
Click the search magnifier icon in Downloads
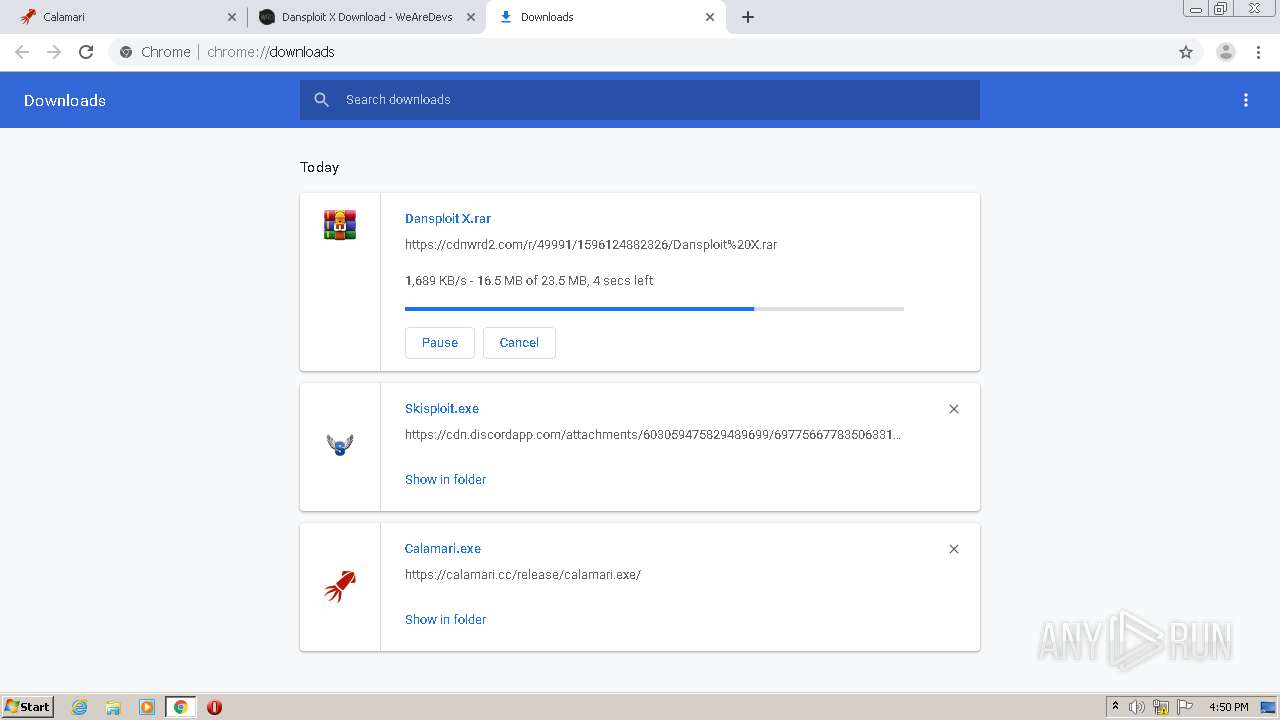click(x=321, y=100)
